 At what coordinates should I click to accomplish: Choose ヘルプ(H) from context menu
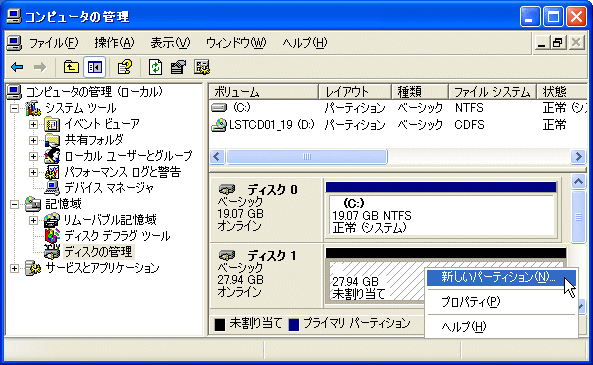[x=501, y=326]
